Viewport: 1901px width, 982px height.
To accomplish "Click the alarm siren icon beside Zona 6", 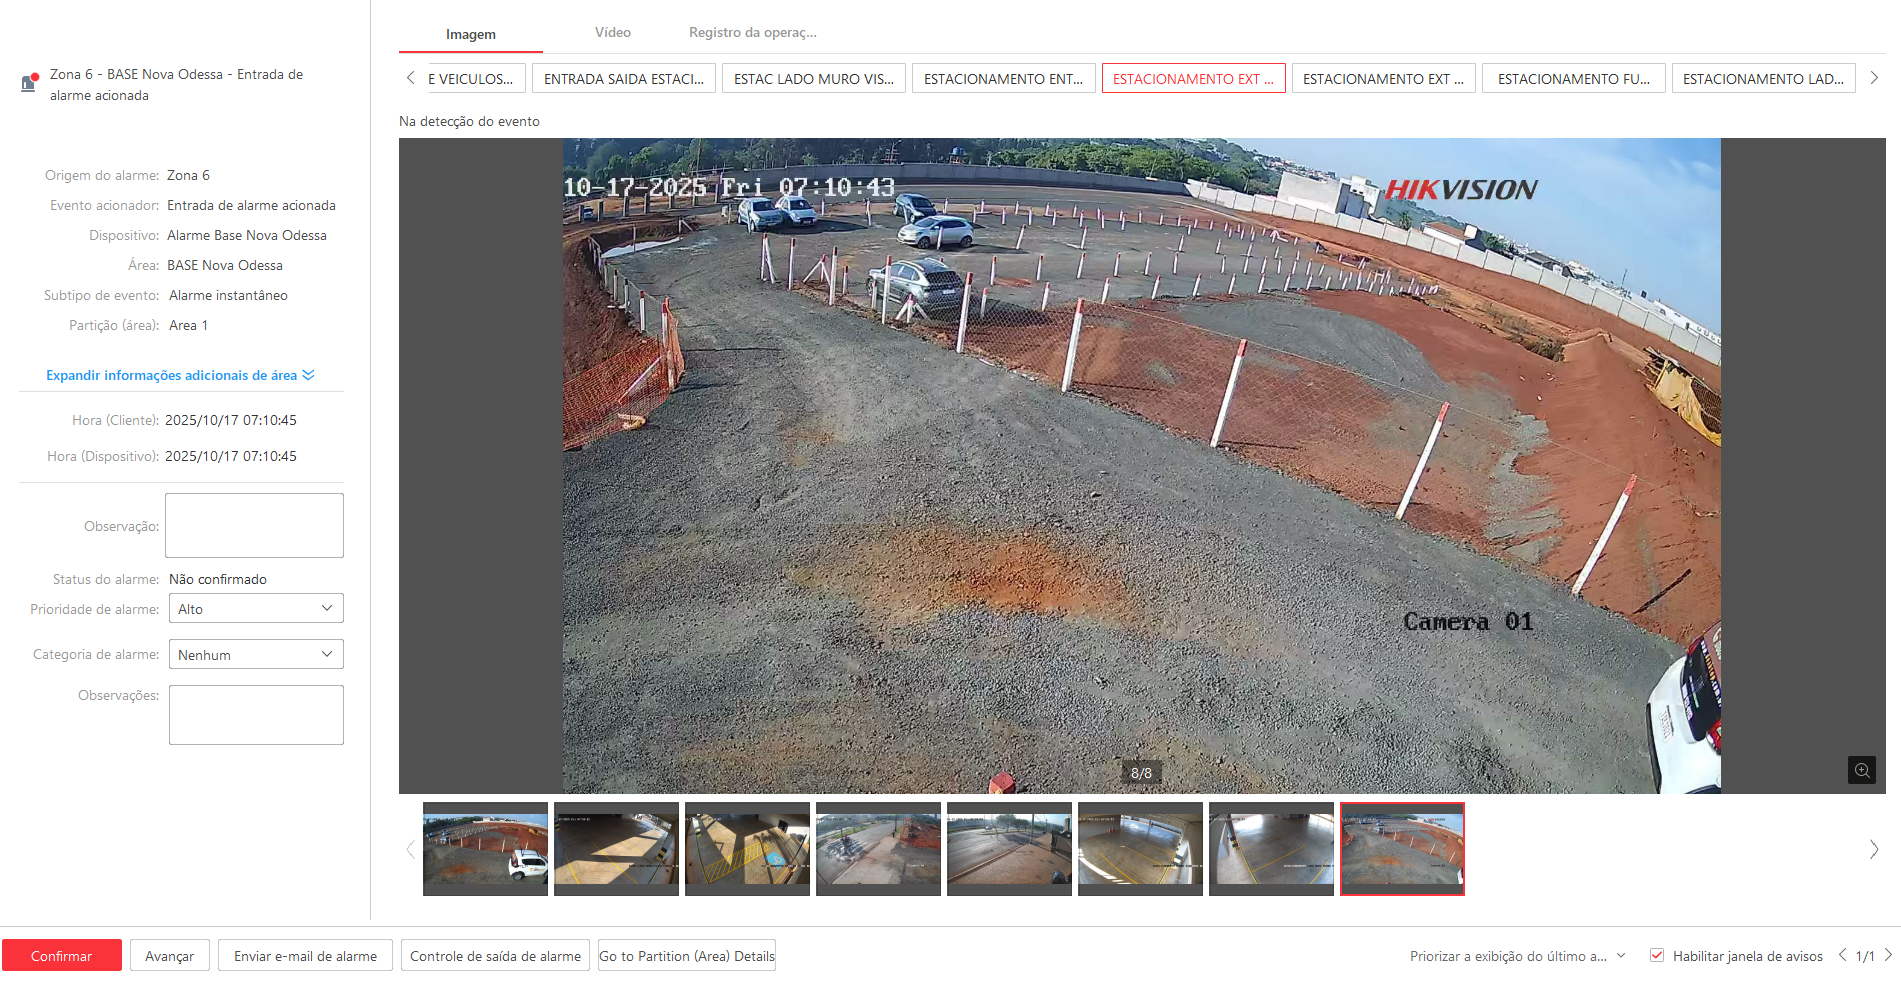I will (x=29, y=83).
